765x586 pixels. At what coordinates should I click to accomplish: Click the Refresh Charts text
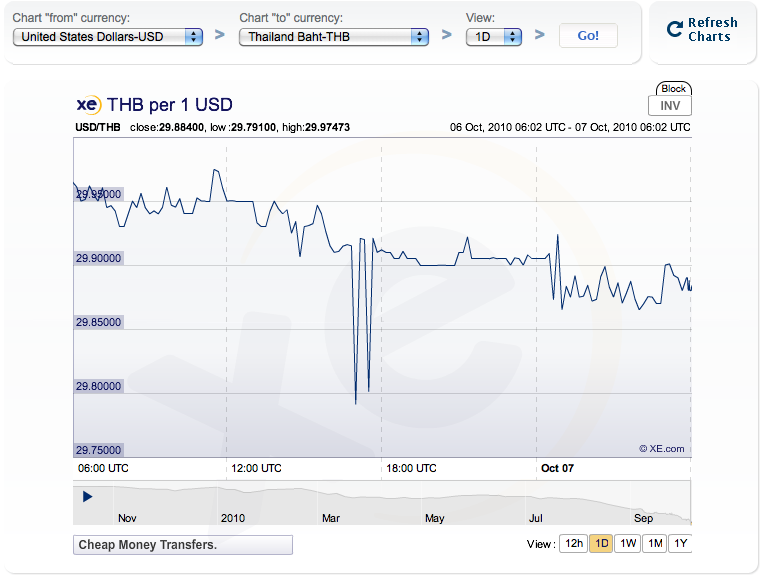712,30
